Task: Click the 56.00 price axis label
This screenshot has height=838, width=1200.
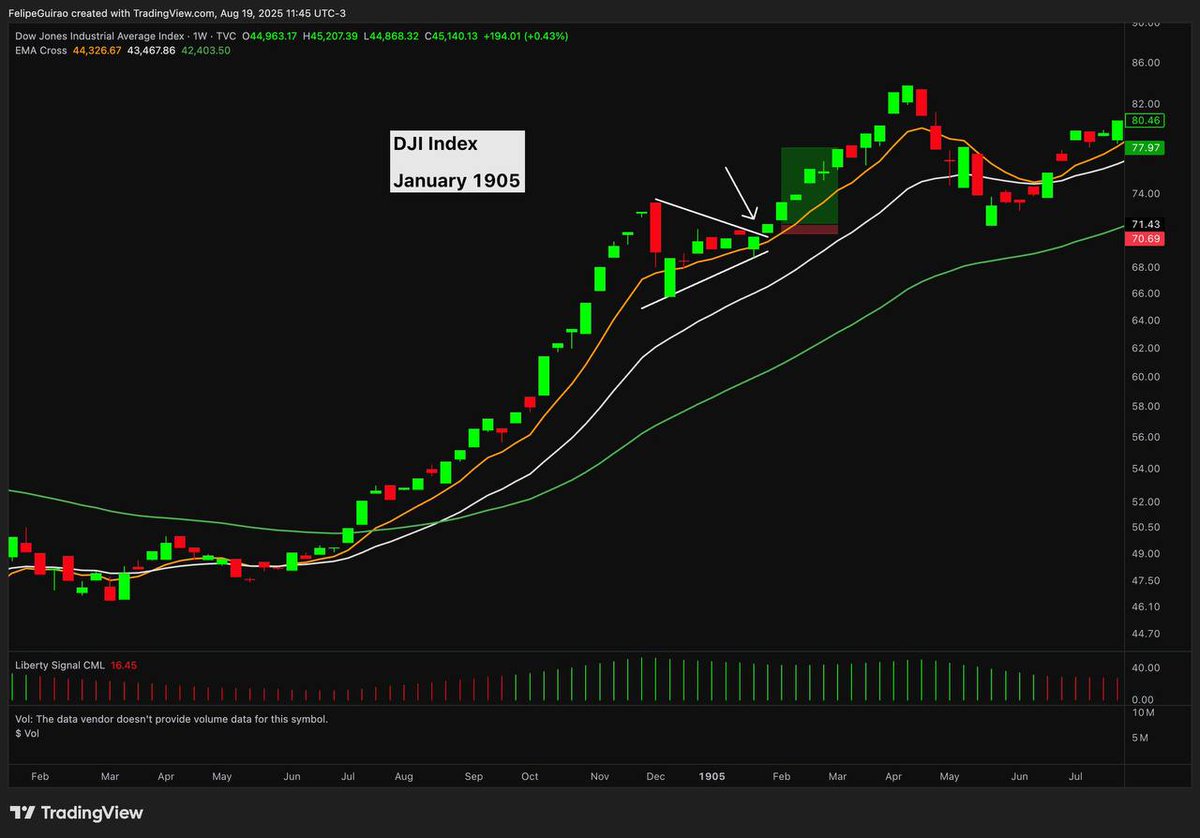Action: click(1144, 438)
